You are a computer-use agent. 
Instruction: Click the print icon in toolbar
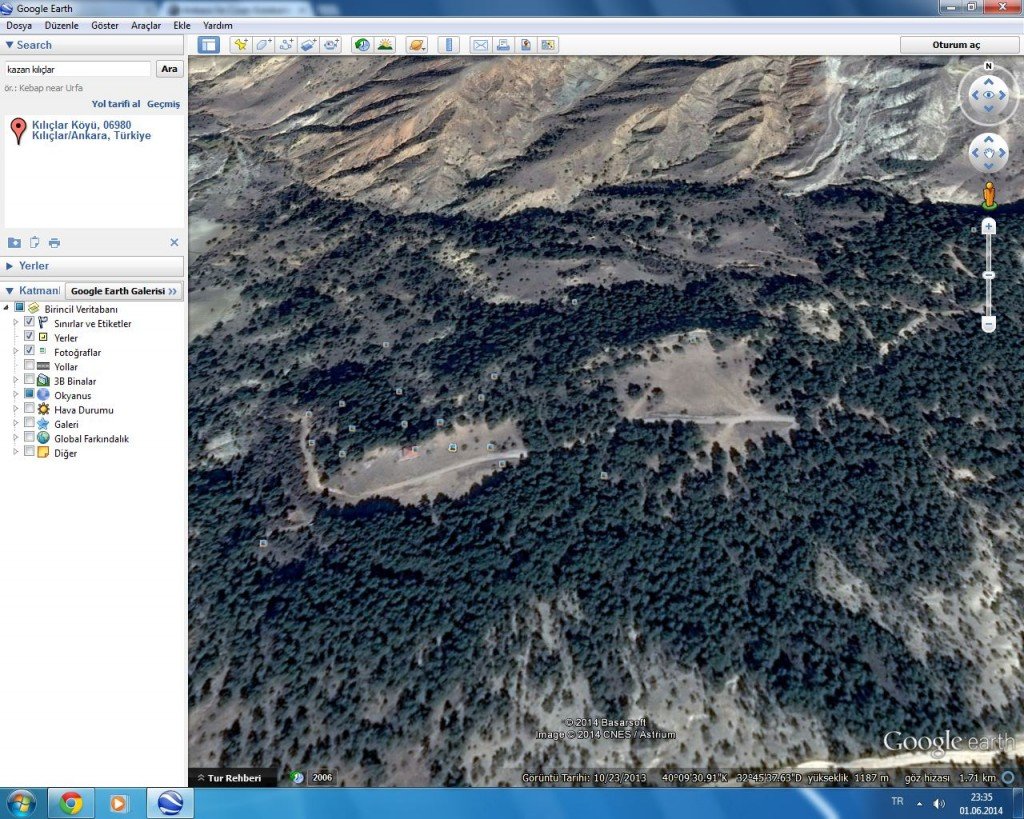503,45
